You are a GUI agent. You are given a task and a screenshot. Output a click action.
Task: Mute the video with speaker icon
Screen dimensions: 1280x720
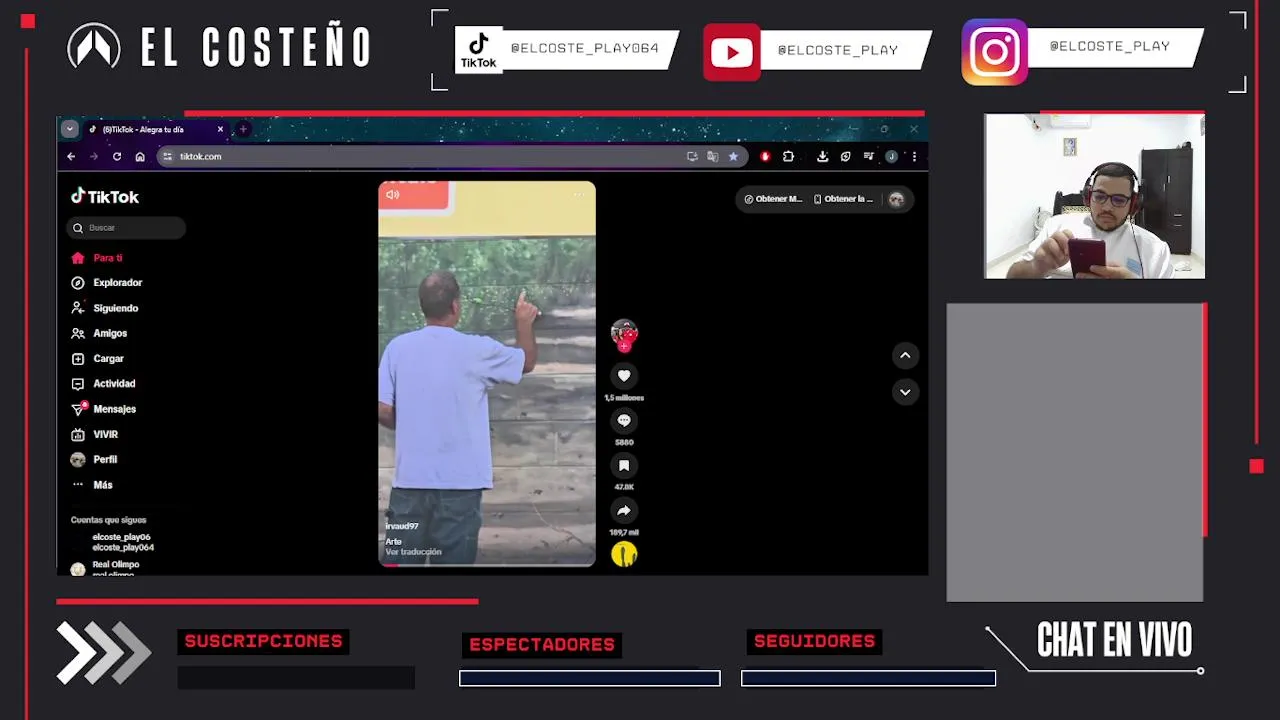pyautogui.click(x=392, y=195)
